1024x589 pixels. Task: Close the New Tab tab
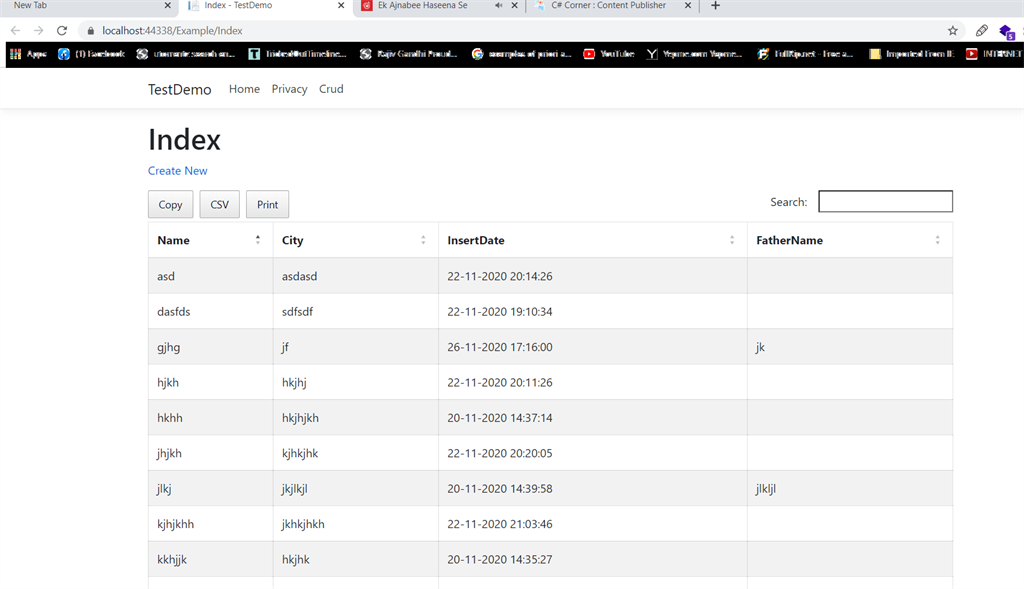point(168,5)
